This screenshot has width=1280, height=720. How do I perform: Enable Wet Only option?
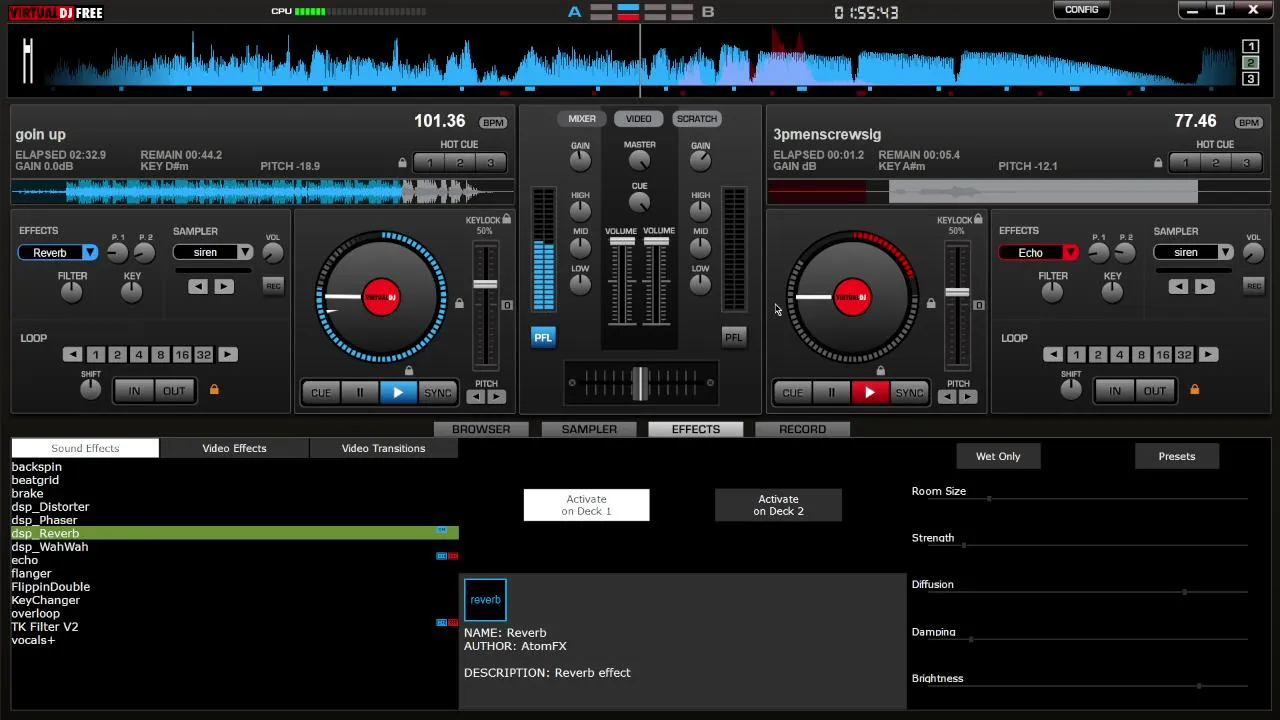click(x=998, y=456)
